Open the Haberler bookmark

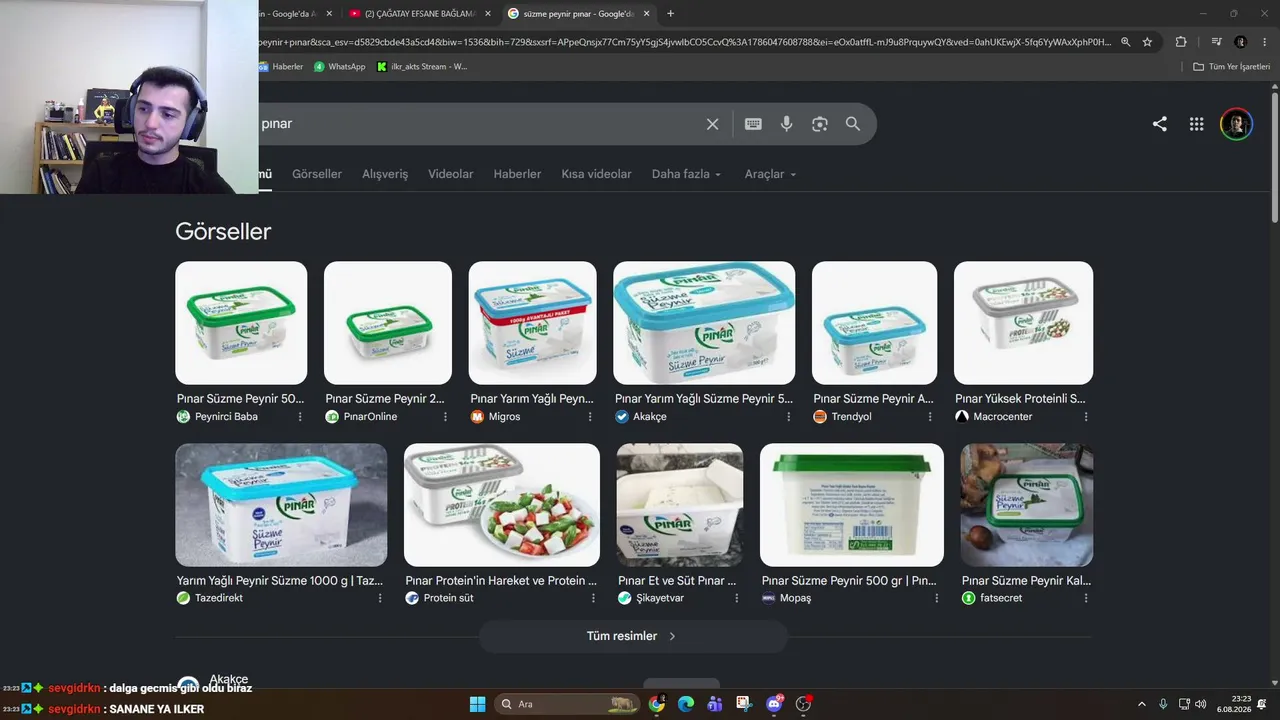point(280,66)
